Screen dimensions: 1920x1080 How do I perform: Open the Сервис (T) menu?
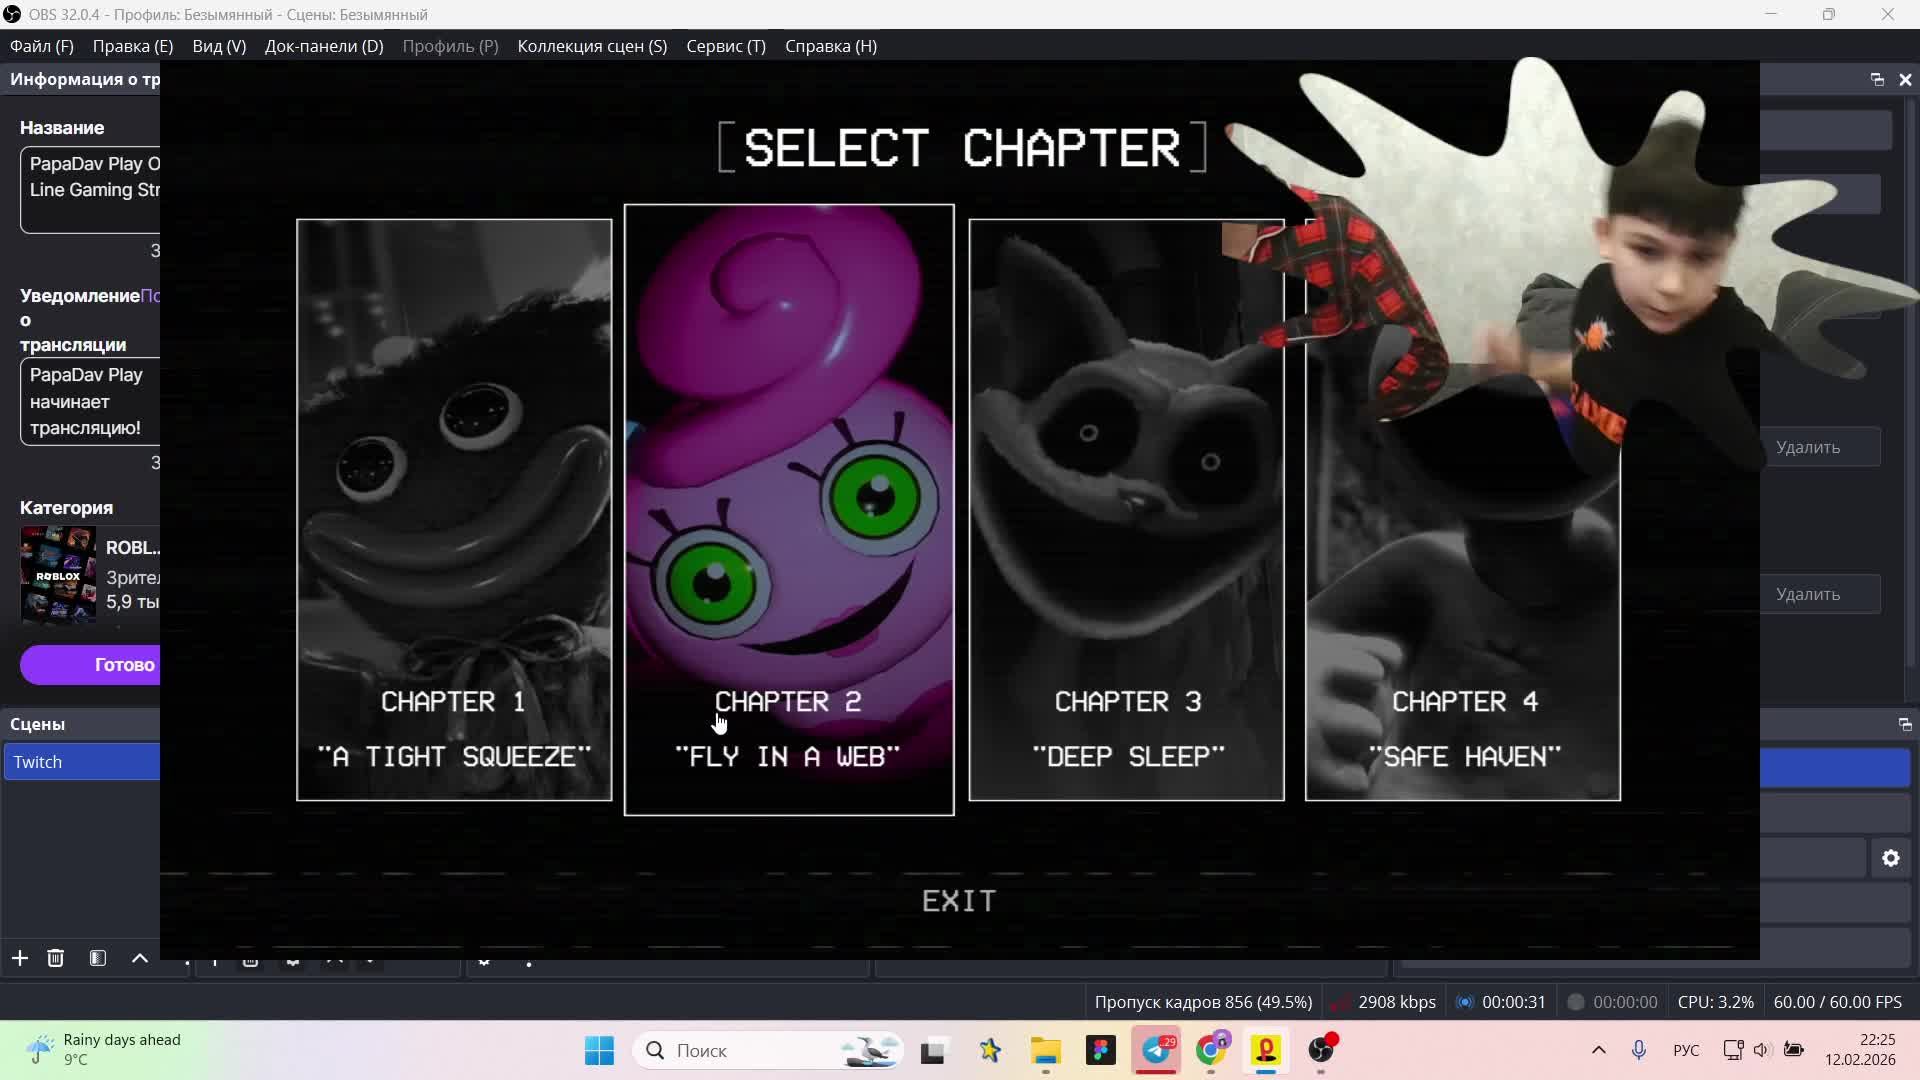click(x=726, y=46)
